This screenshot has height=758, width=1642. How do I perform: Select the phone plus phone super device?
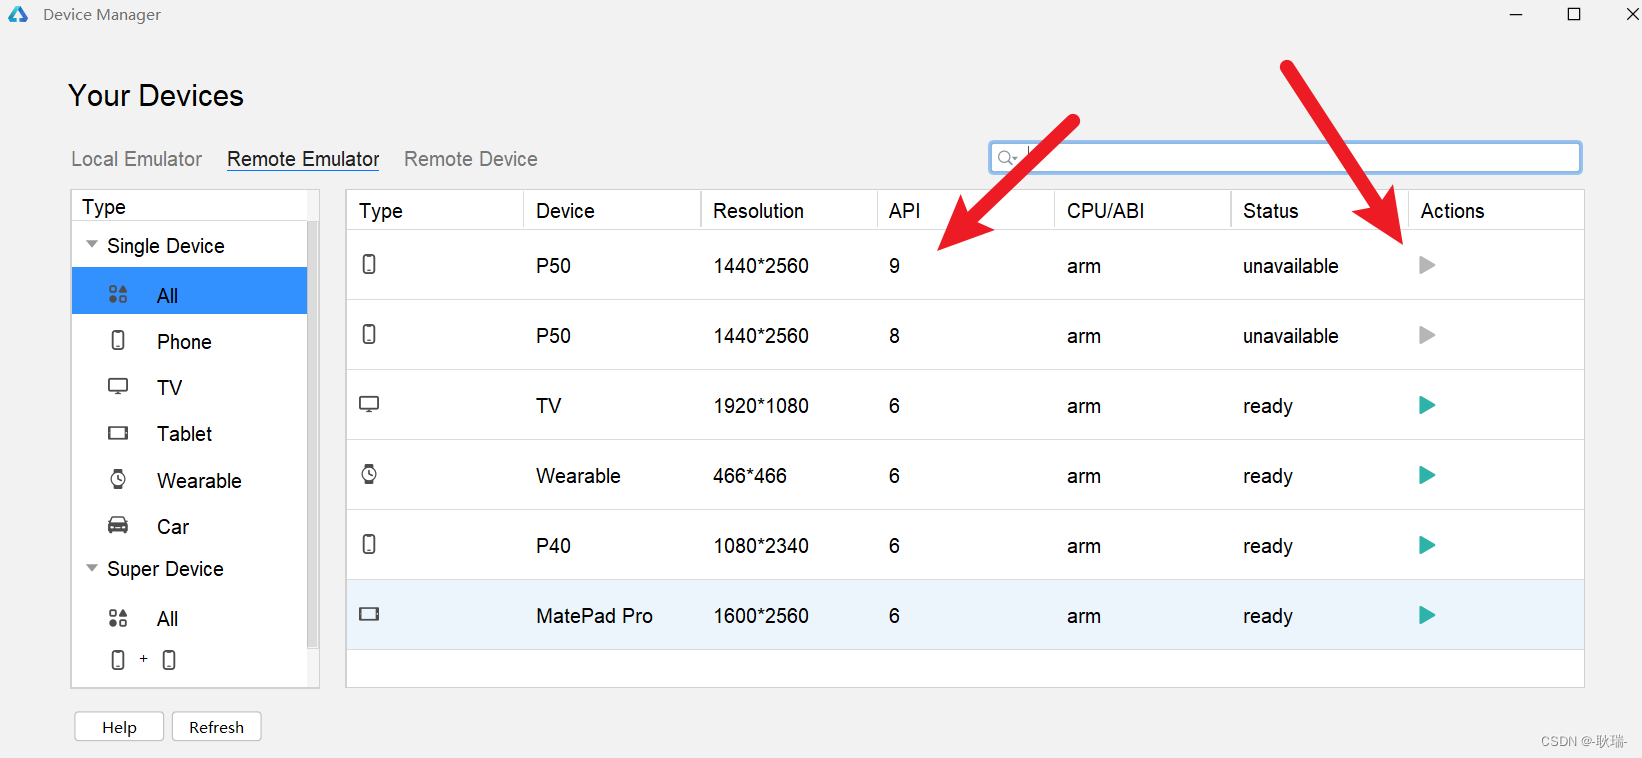tap(143, 660)
